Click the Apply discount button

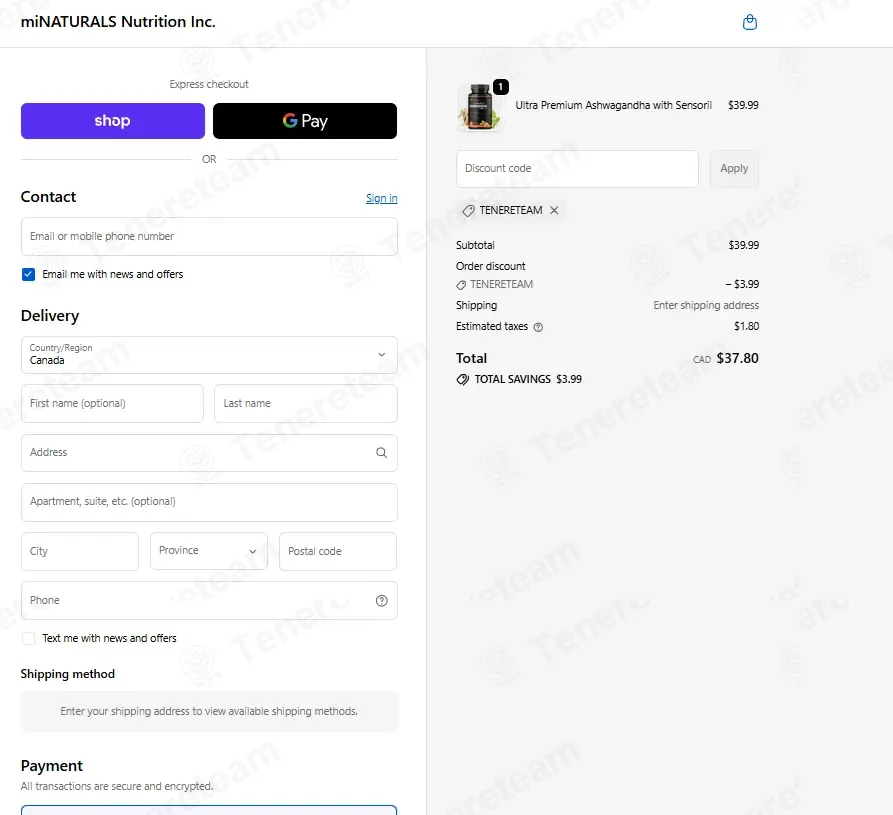(x=734, y=169)
